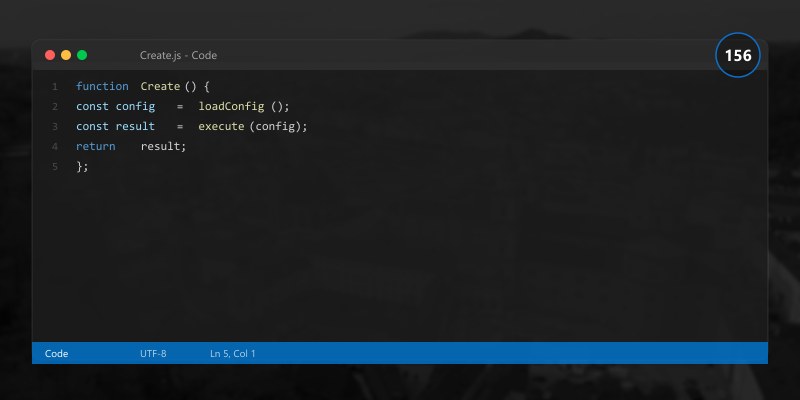Image resolution: width=800 pixels, height=400 pixels.
Task: Click line number 4 in gutter
Action: [x=55, y=146]
